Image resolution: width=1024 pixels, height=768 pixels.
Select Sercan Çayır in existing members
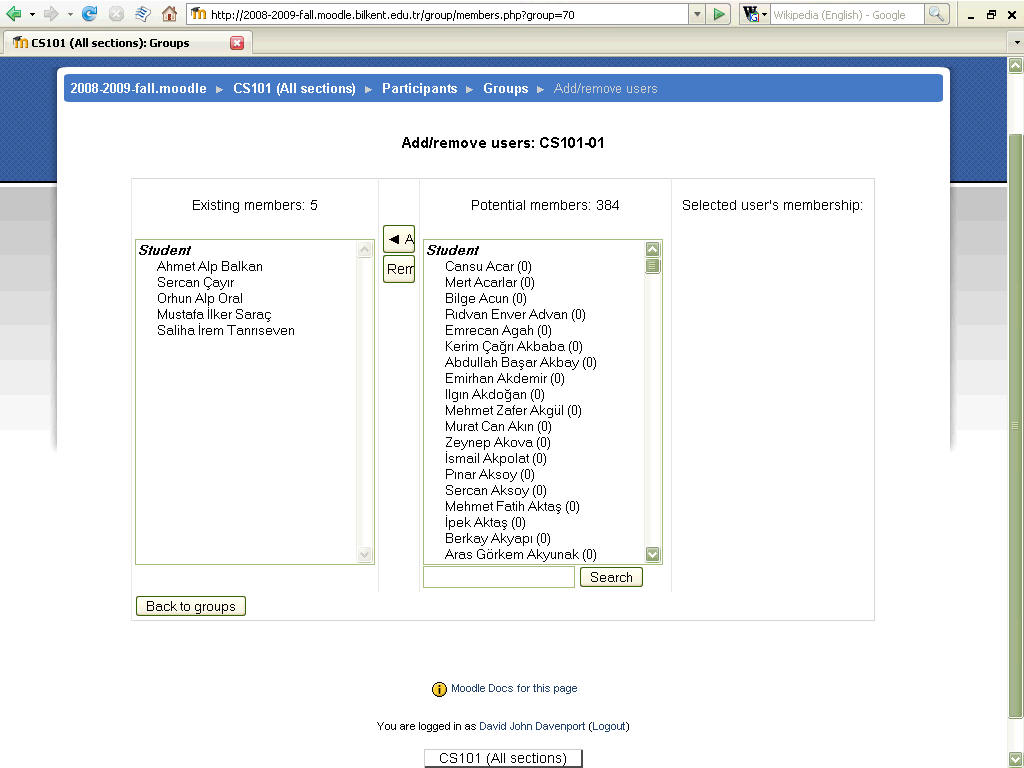coord(195,282)
